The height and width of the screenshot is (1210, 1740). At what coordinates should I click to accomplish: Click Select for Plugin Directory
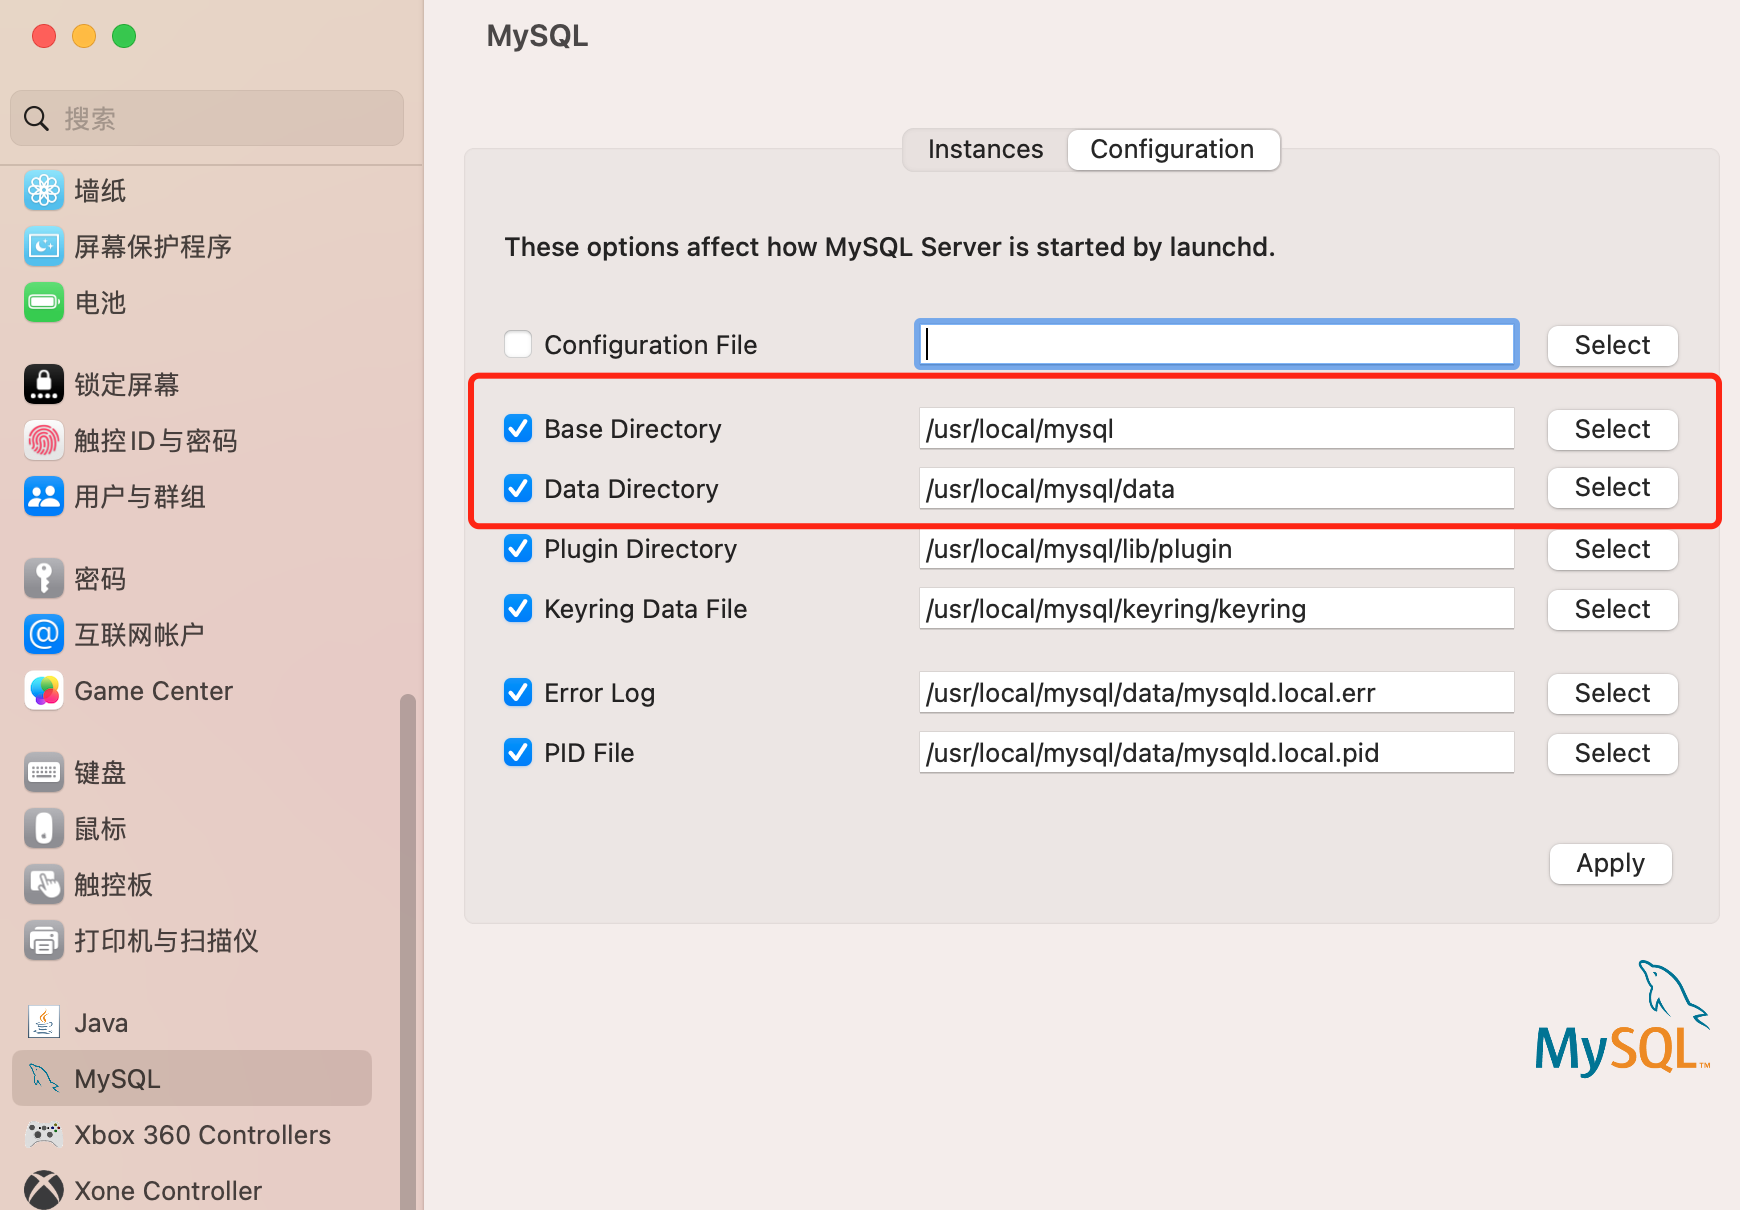pos(1612,549)
